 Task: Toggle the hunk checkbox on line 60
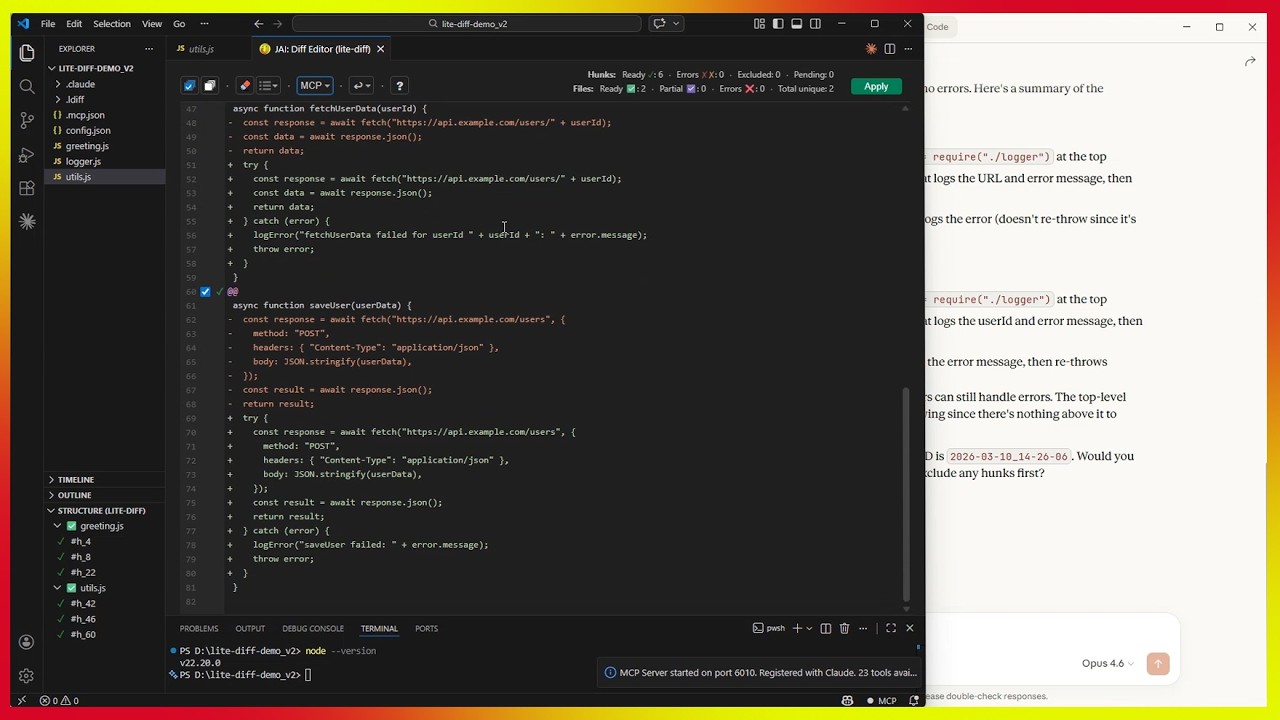(x=205, y=291)
